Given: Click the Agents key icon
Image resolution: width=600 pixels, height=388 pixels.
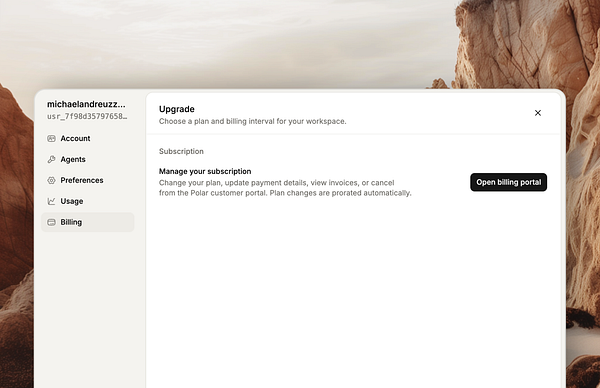Looking at the screenshot, I should [51, 160].
